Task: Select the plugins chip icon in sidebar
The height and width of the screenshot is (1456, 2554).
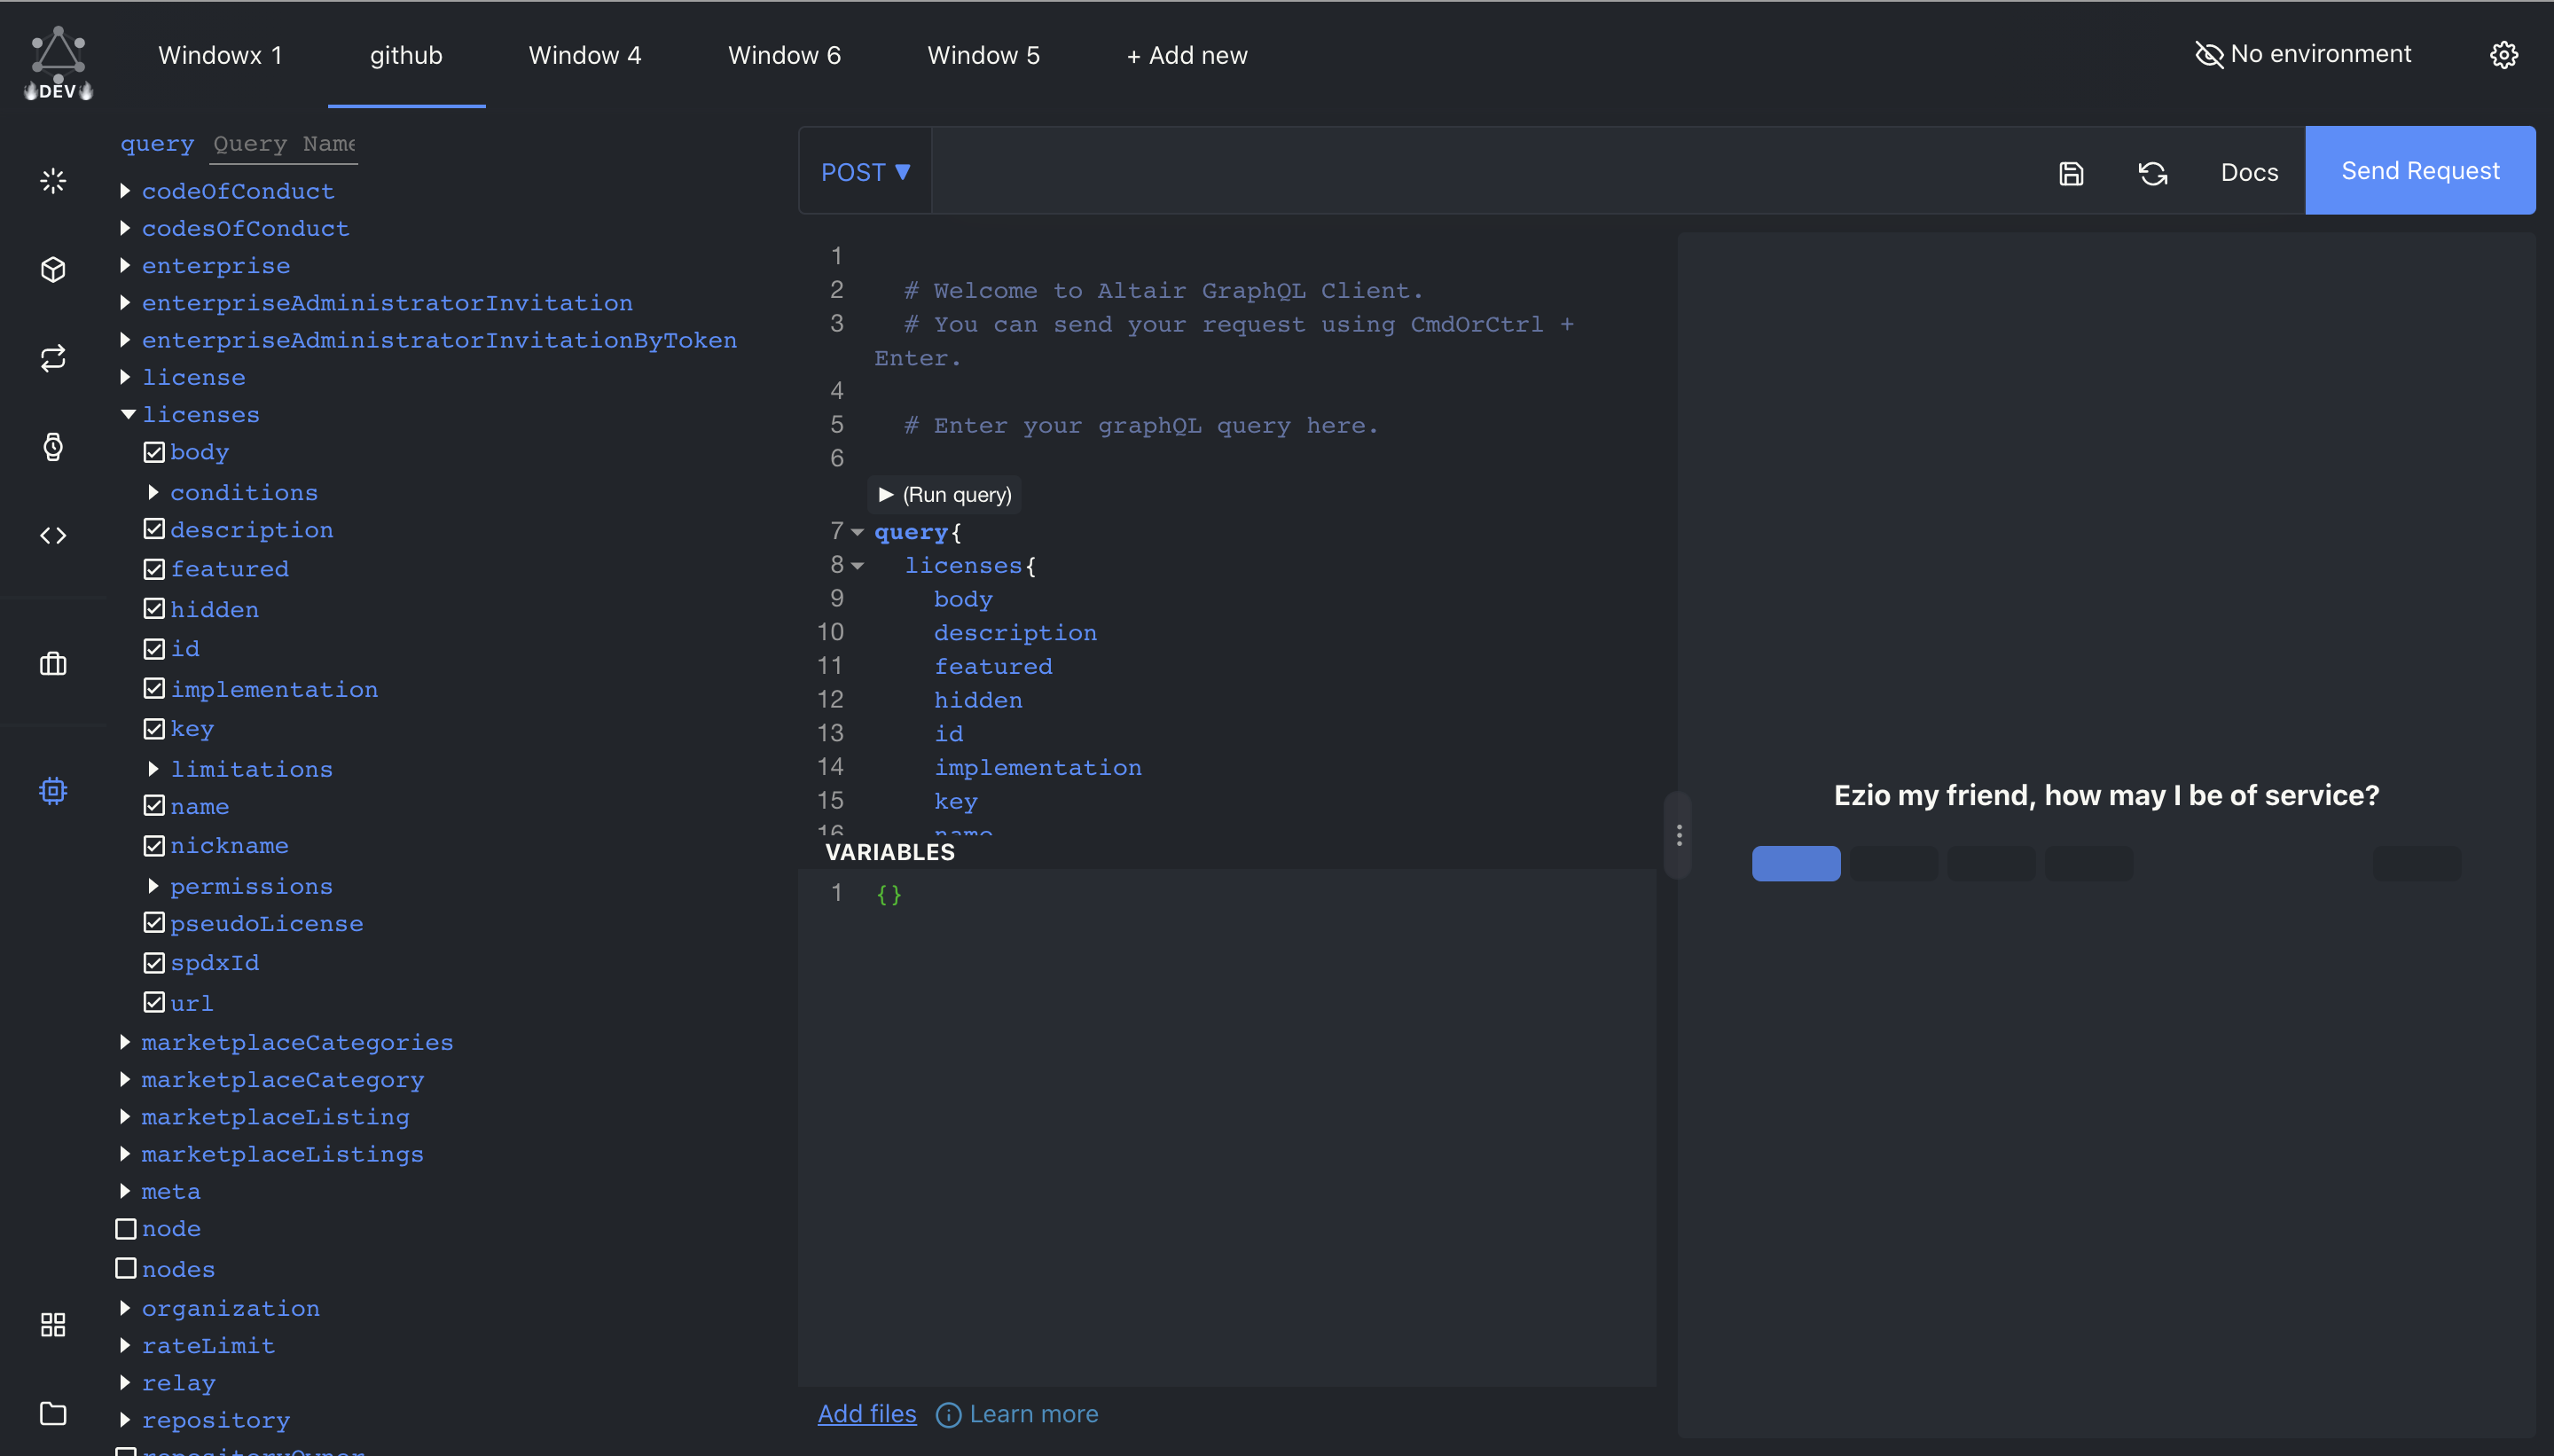Action: tap(52, 791)
